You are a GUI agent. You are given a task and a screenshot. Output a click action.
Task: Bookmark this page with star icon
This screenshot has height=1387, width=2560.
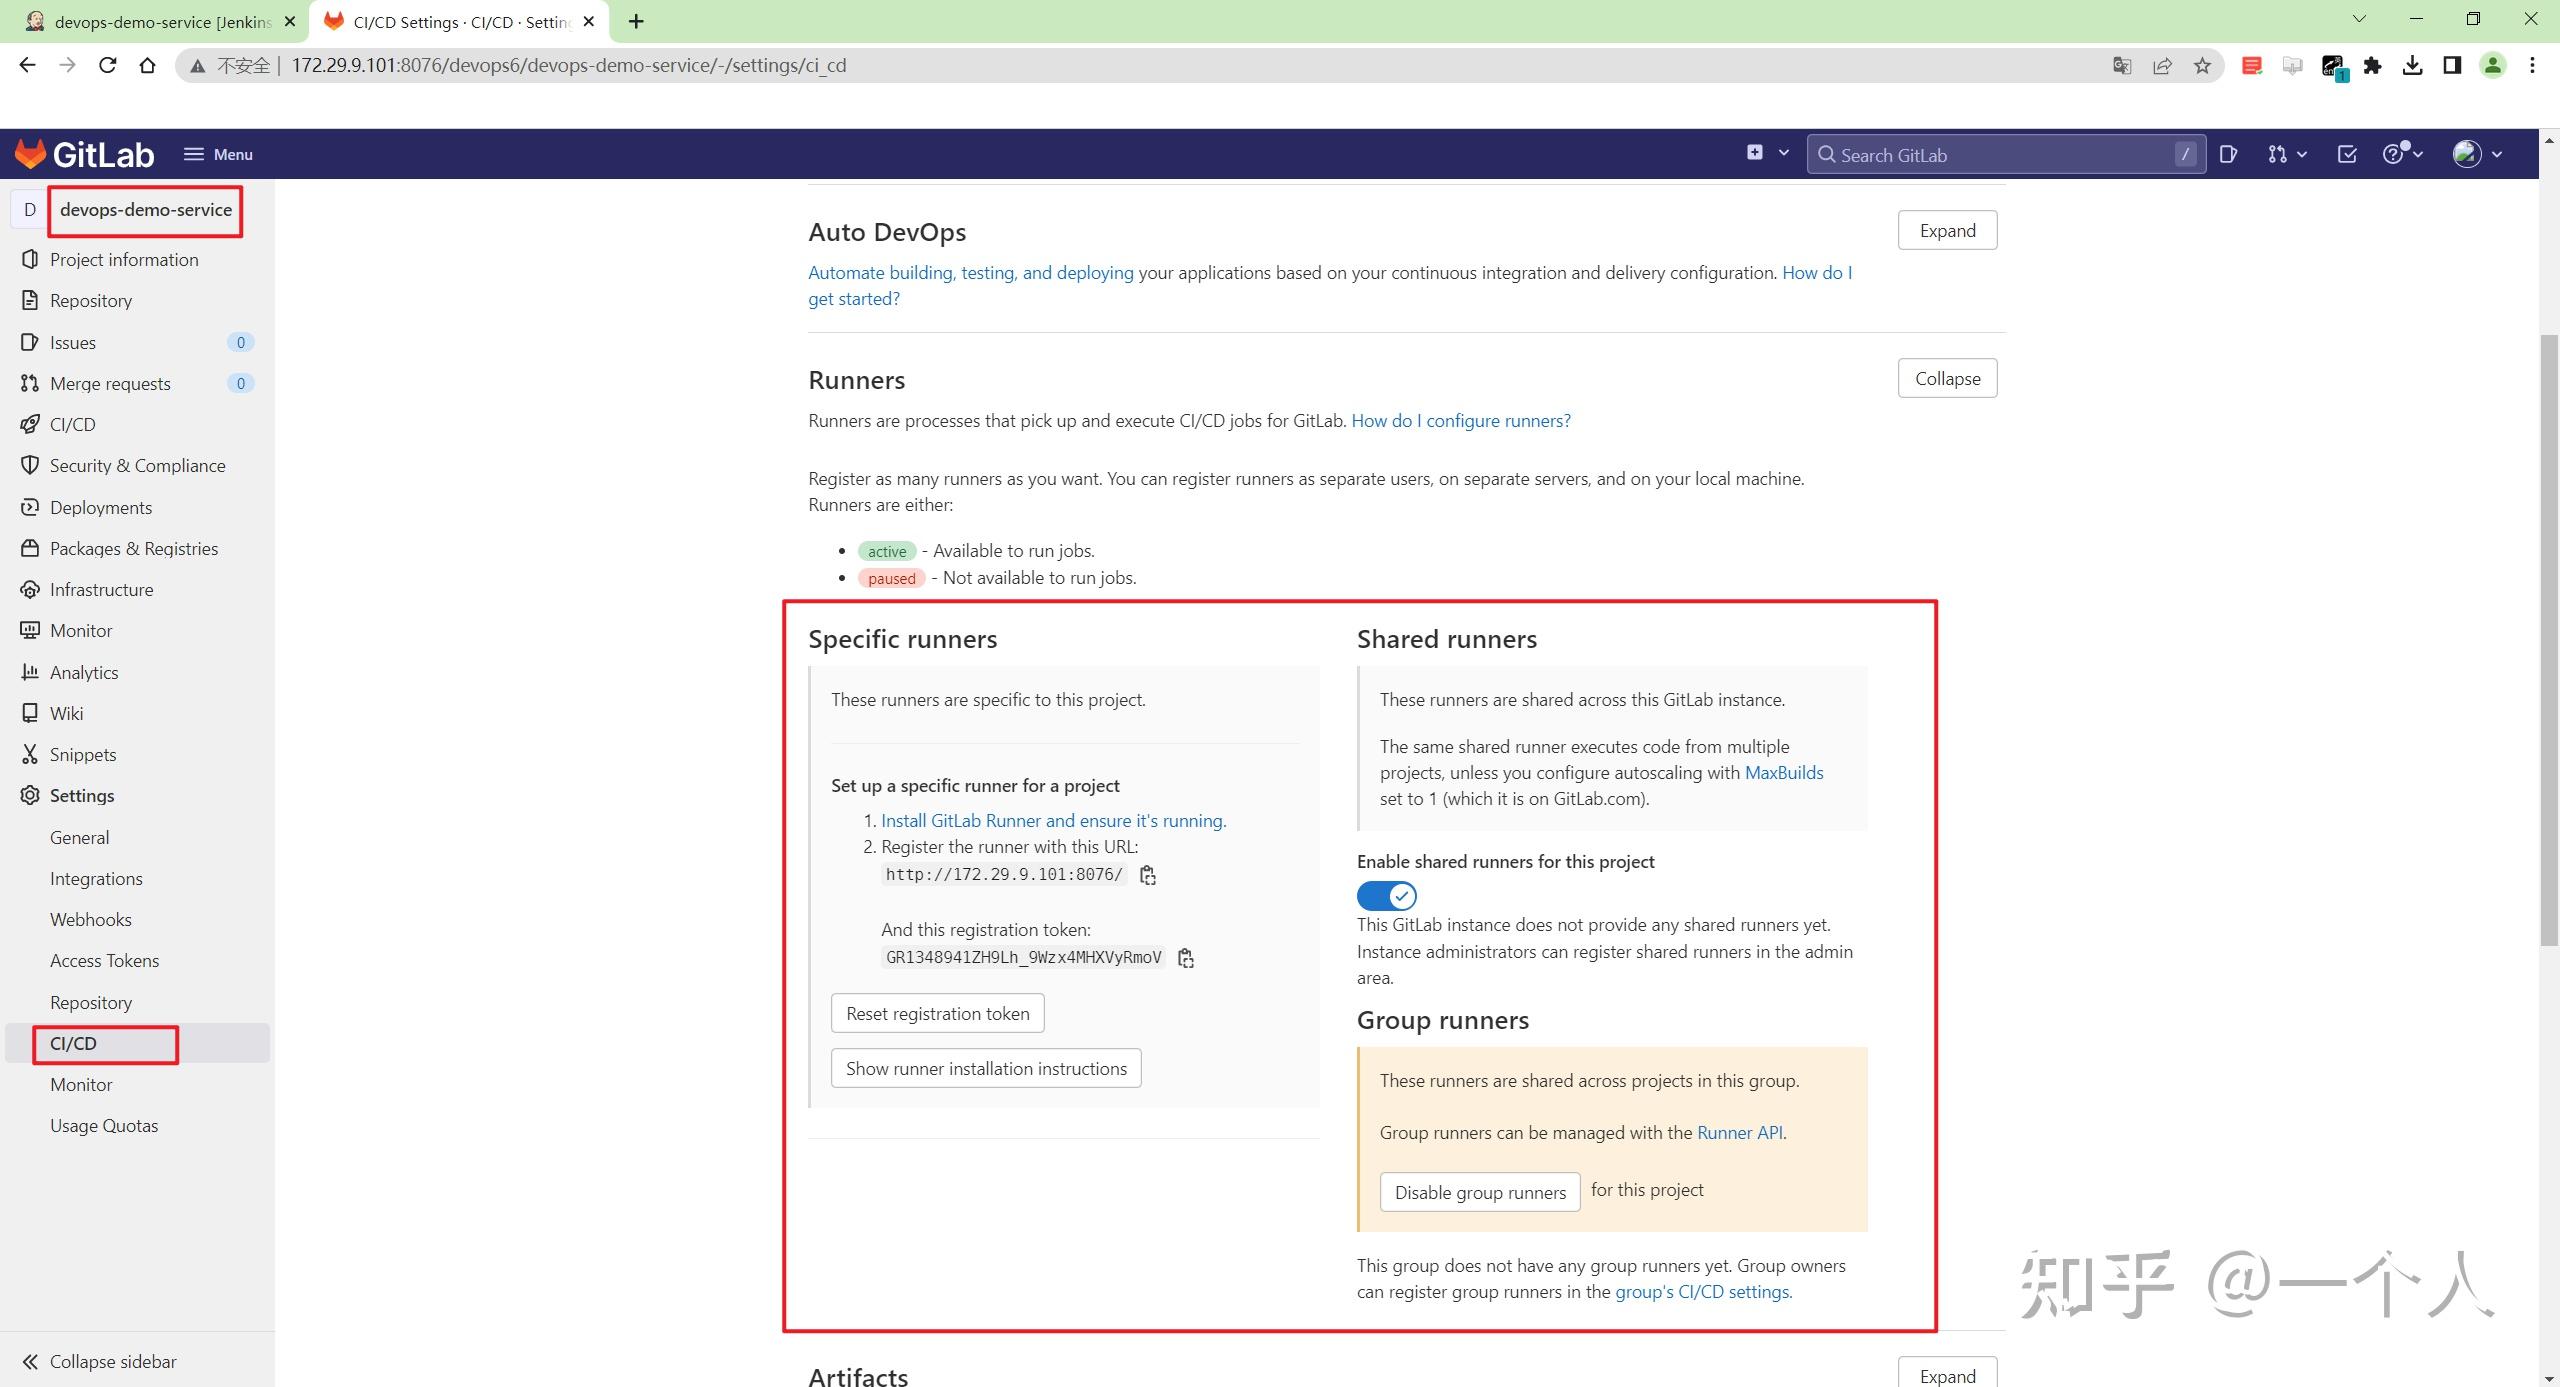click(x=2202, y=66)
